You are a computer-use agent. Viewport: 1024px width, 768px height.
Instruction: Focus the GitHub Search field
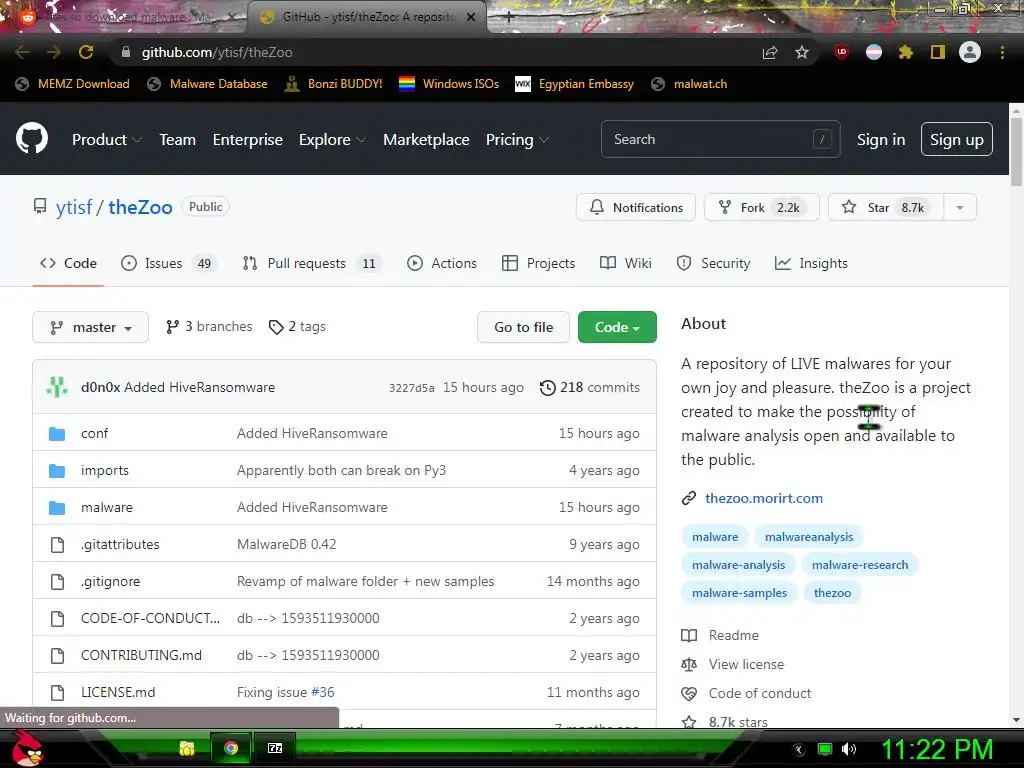(x=720, y=139)
